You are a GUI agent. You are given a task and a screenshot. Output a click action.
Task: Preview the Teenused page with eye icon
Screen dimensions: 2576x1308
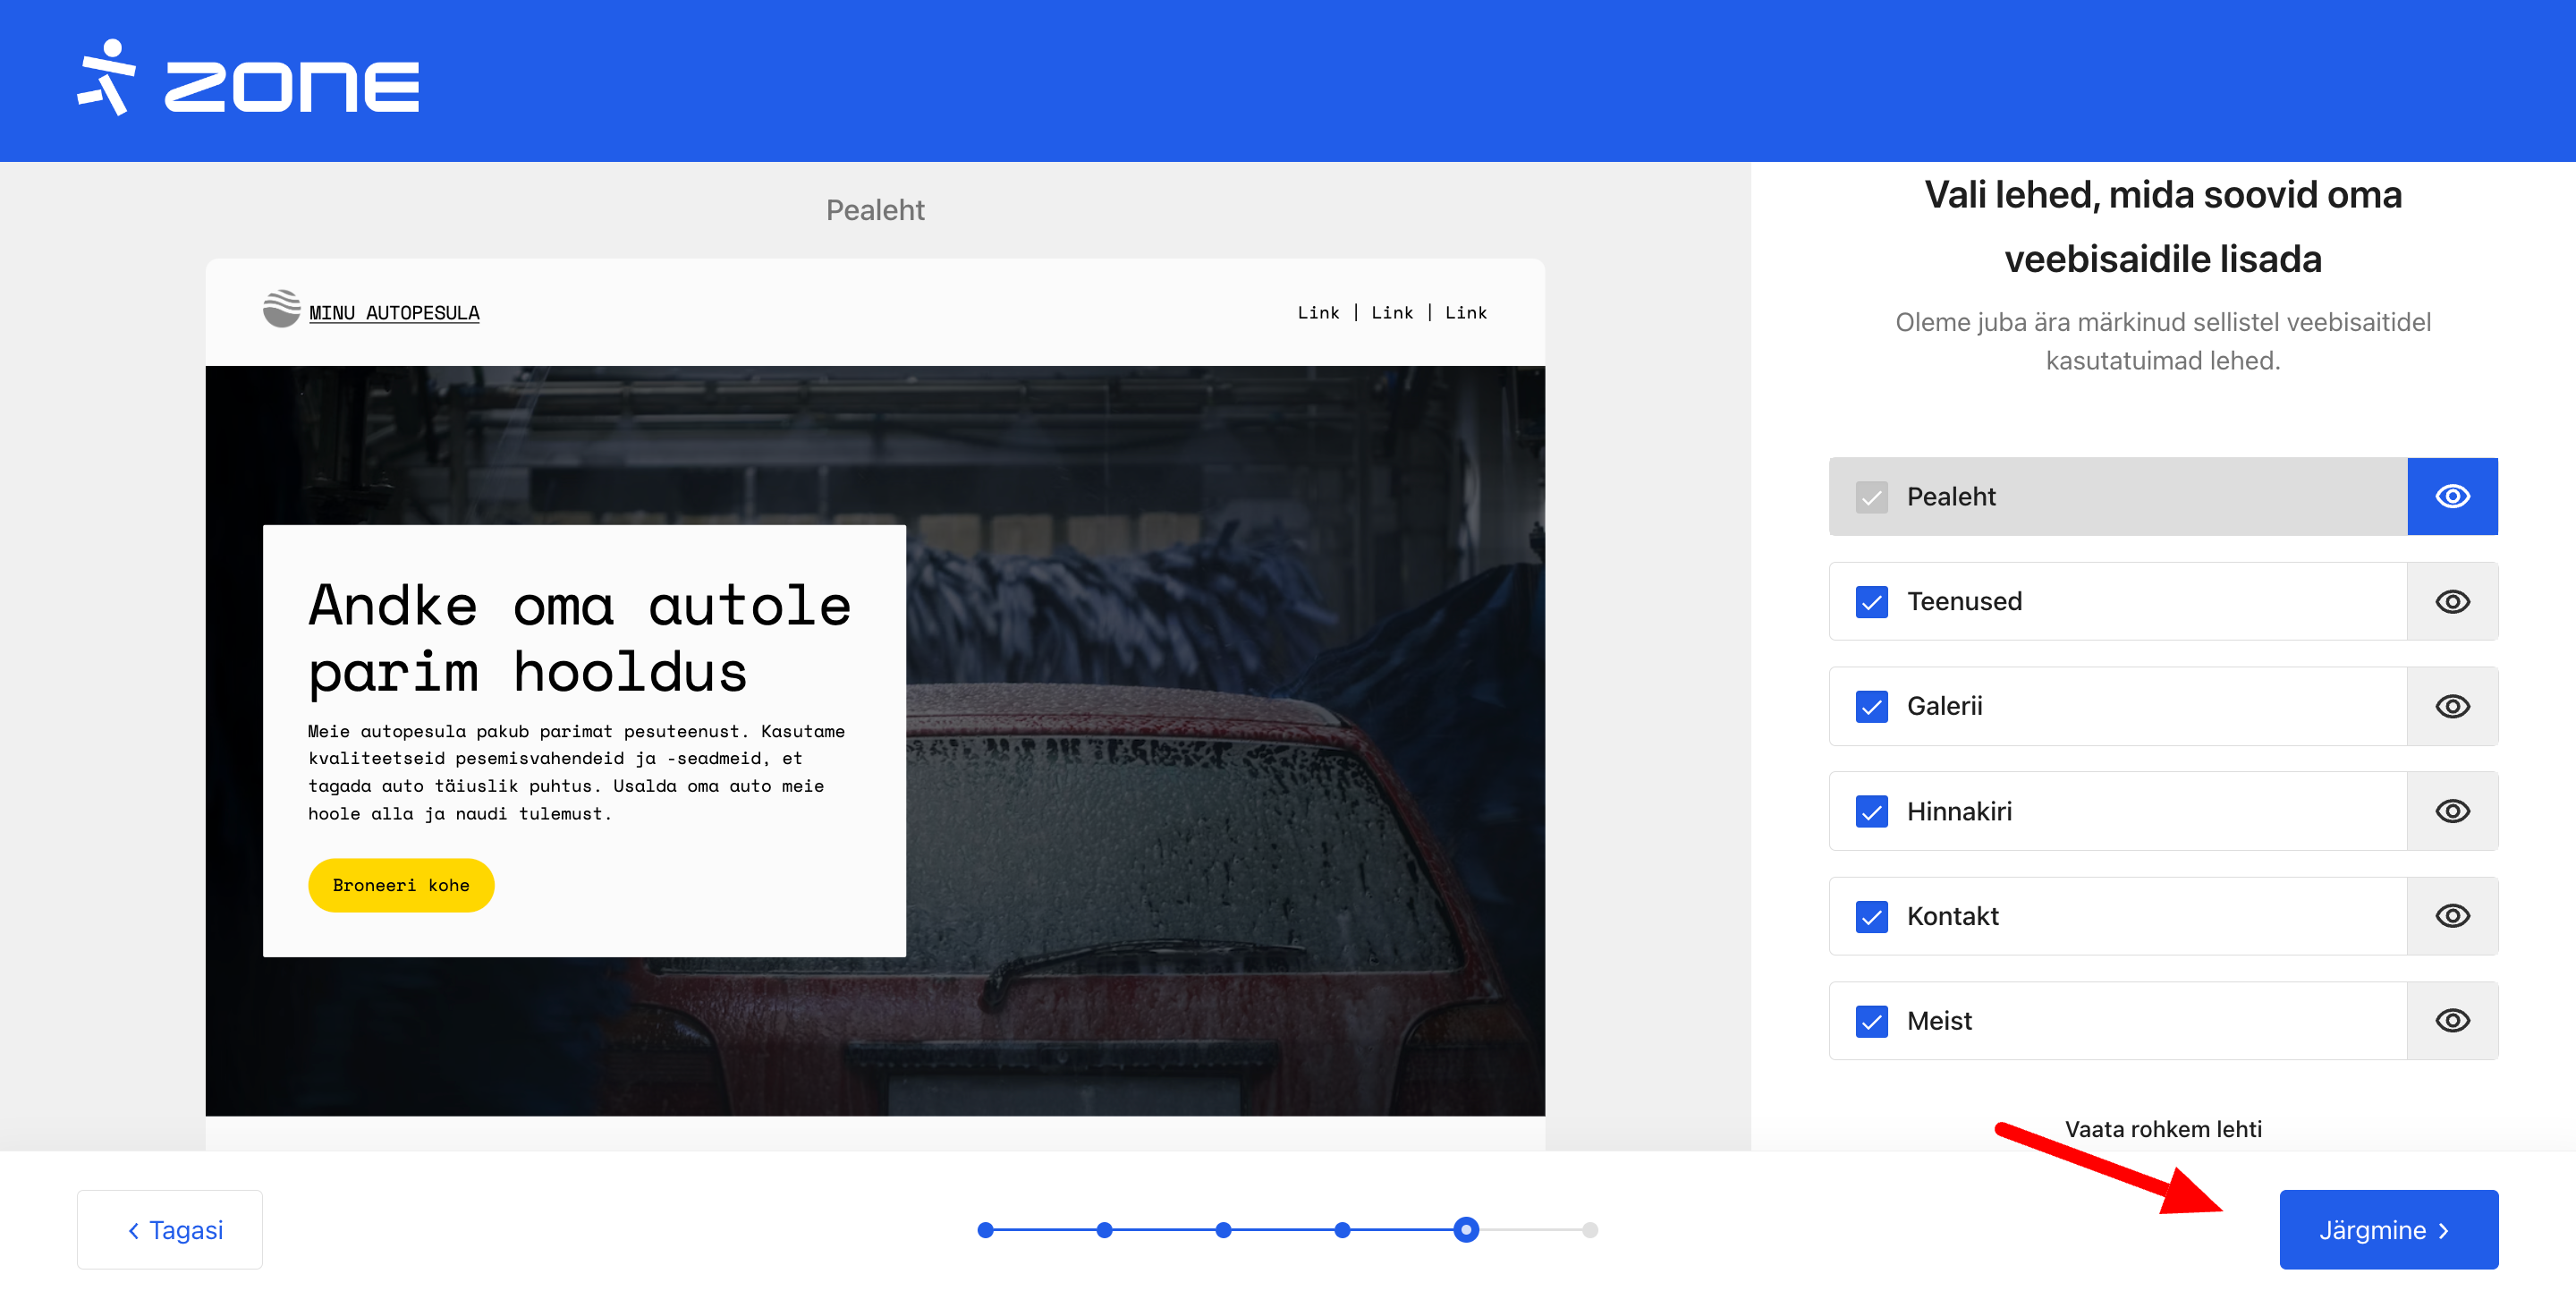coord(2451,601)
